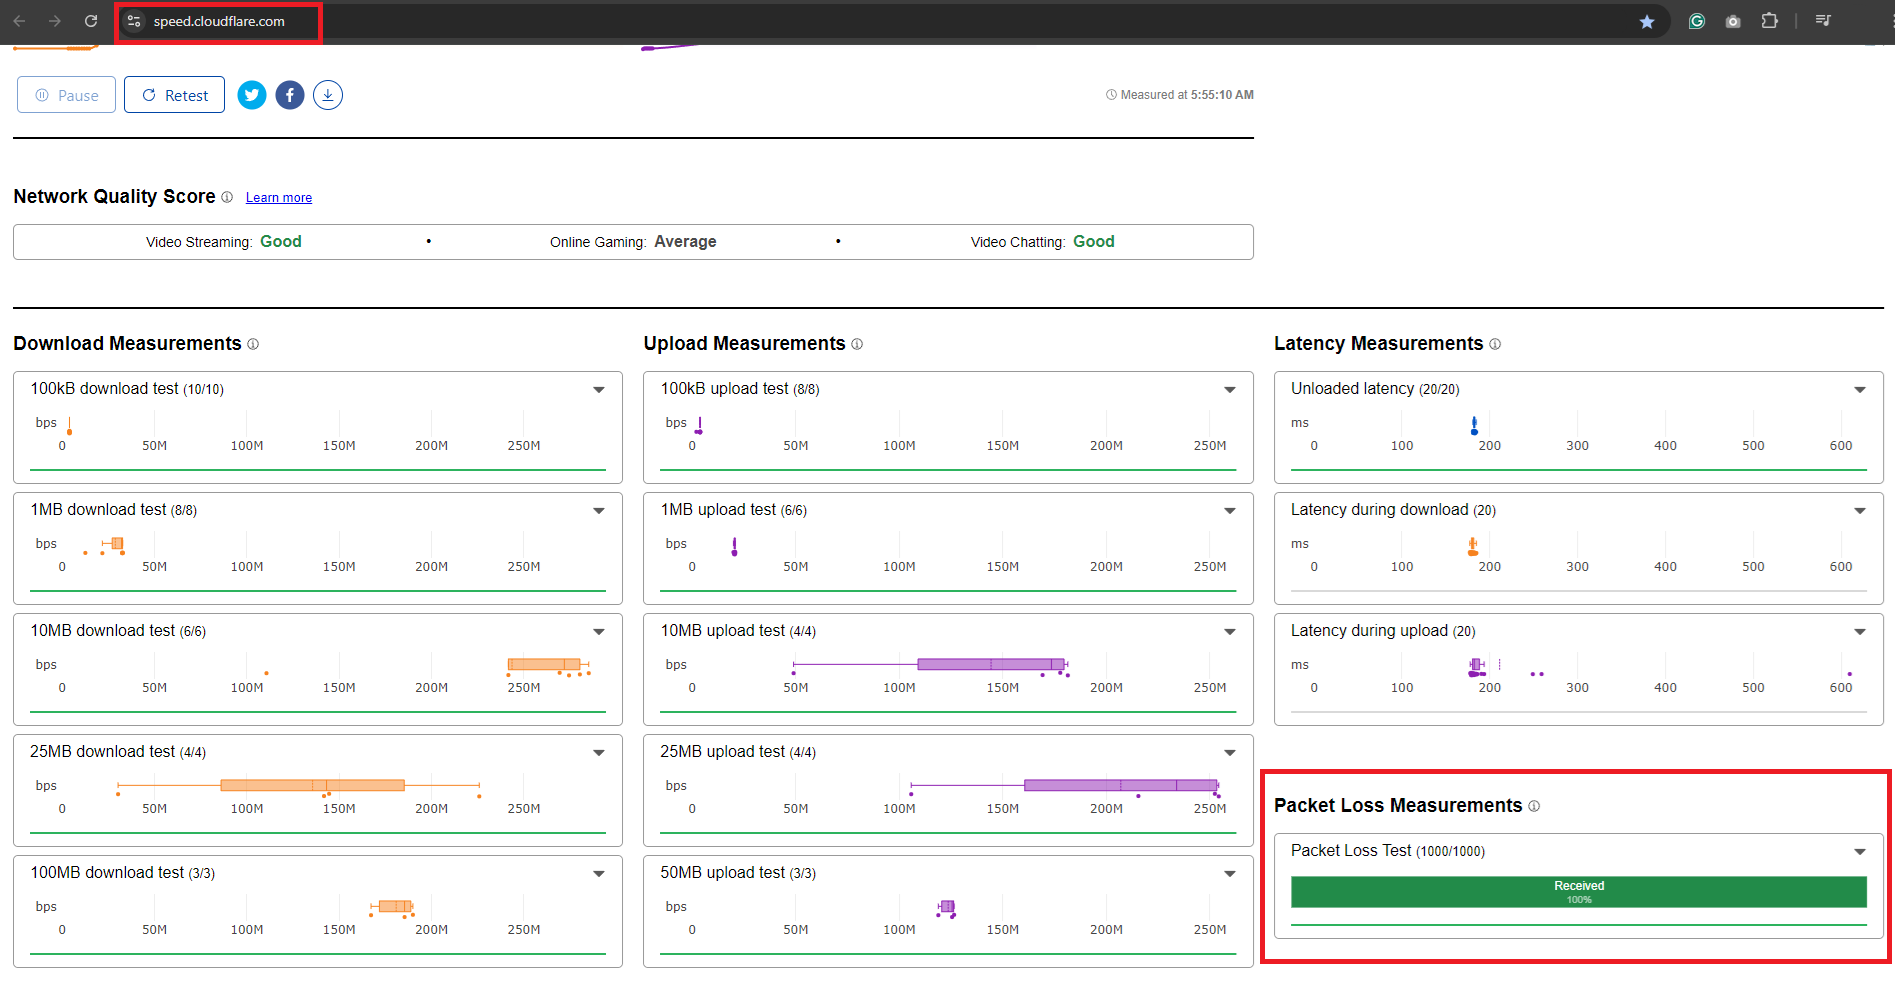Screen dimensions: 1895x988
Task: Reload the page with refresh icon
Action: point(91,21)
